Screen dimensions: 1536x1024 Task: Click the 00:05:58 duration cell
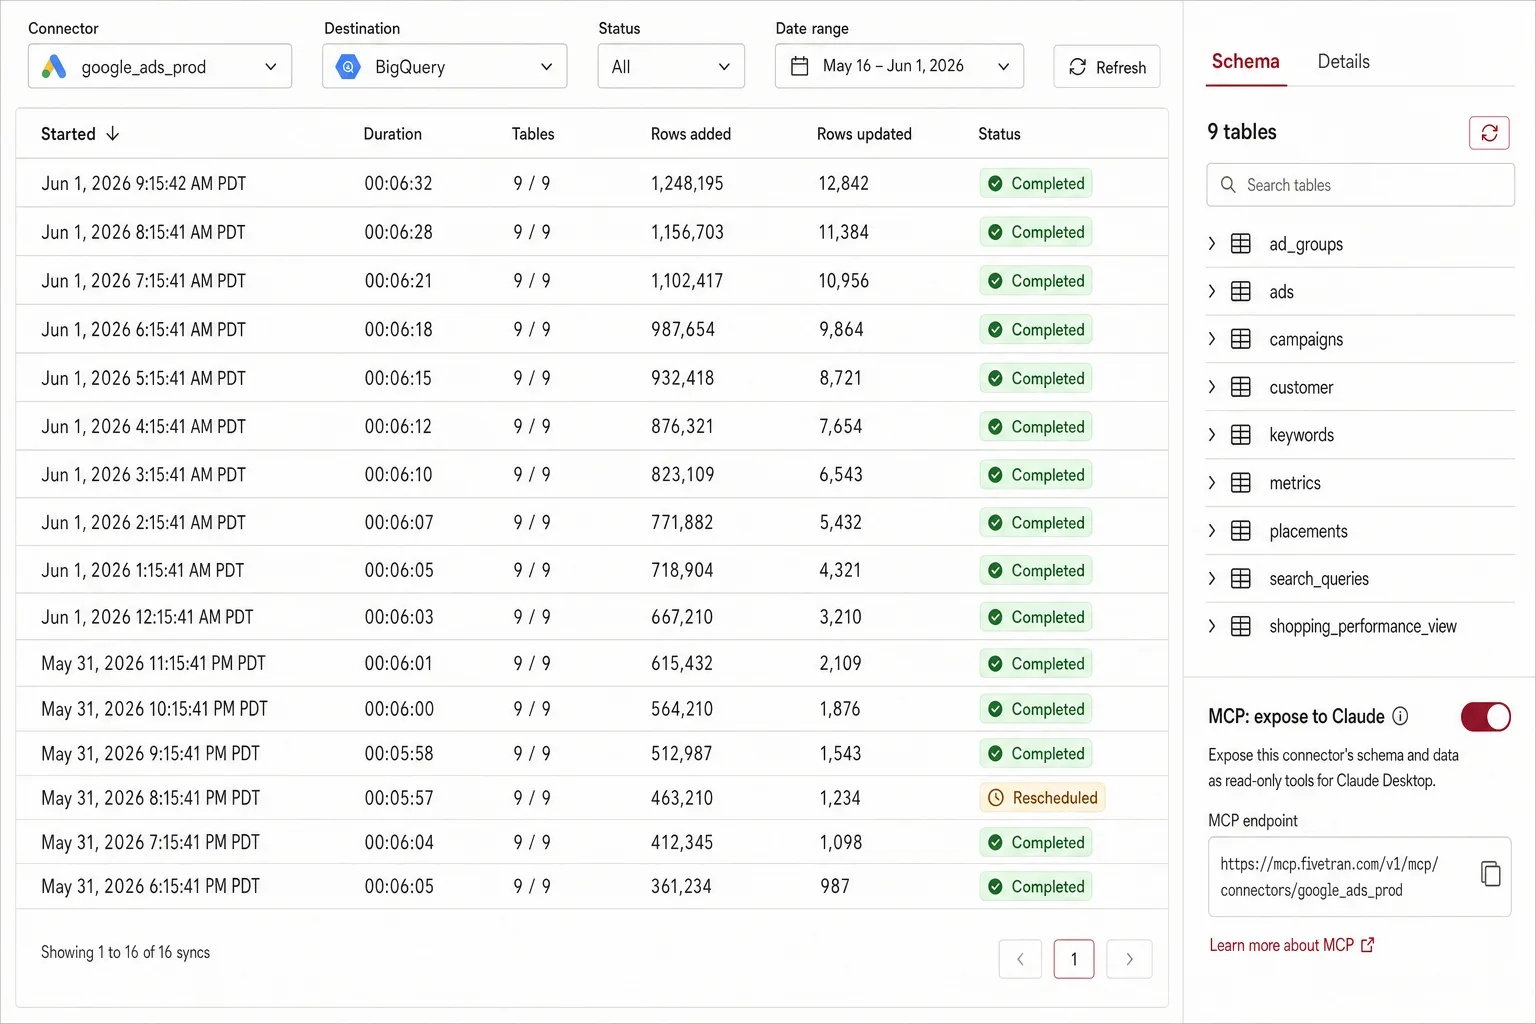[398, 754]
